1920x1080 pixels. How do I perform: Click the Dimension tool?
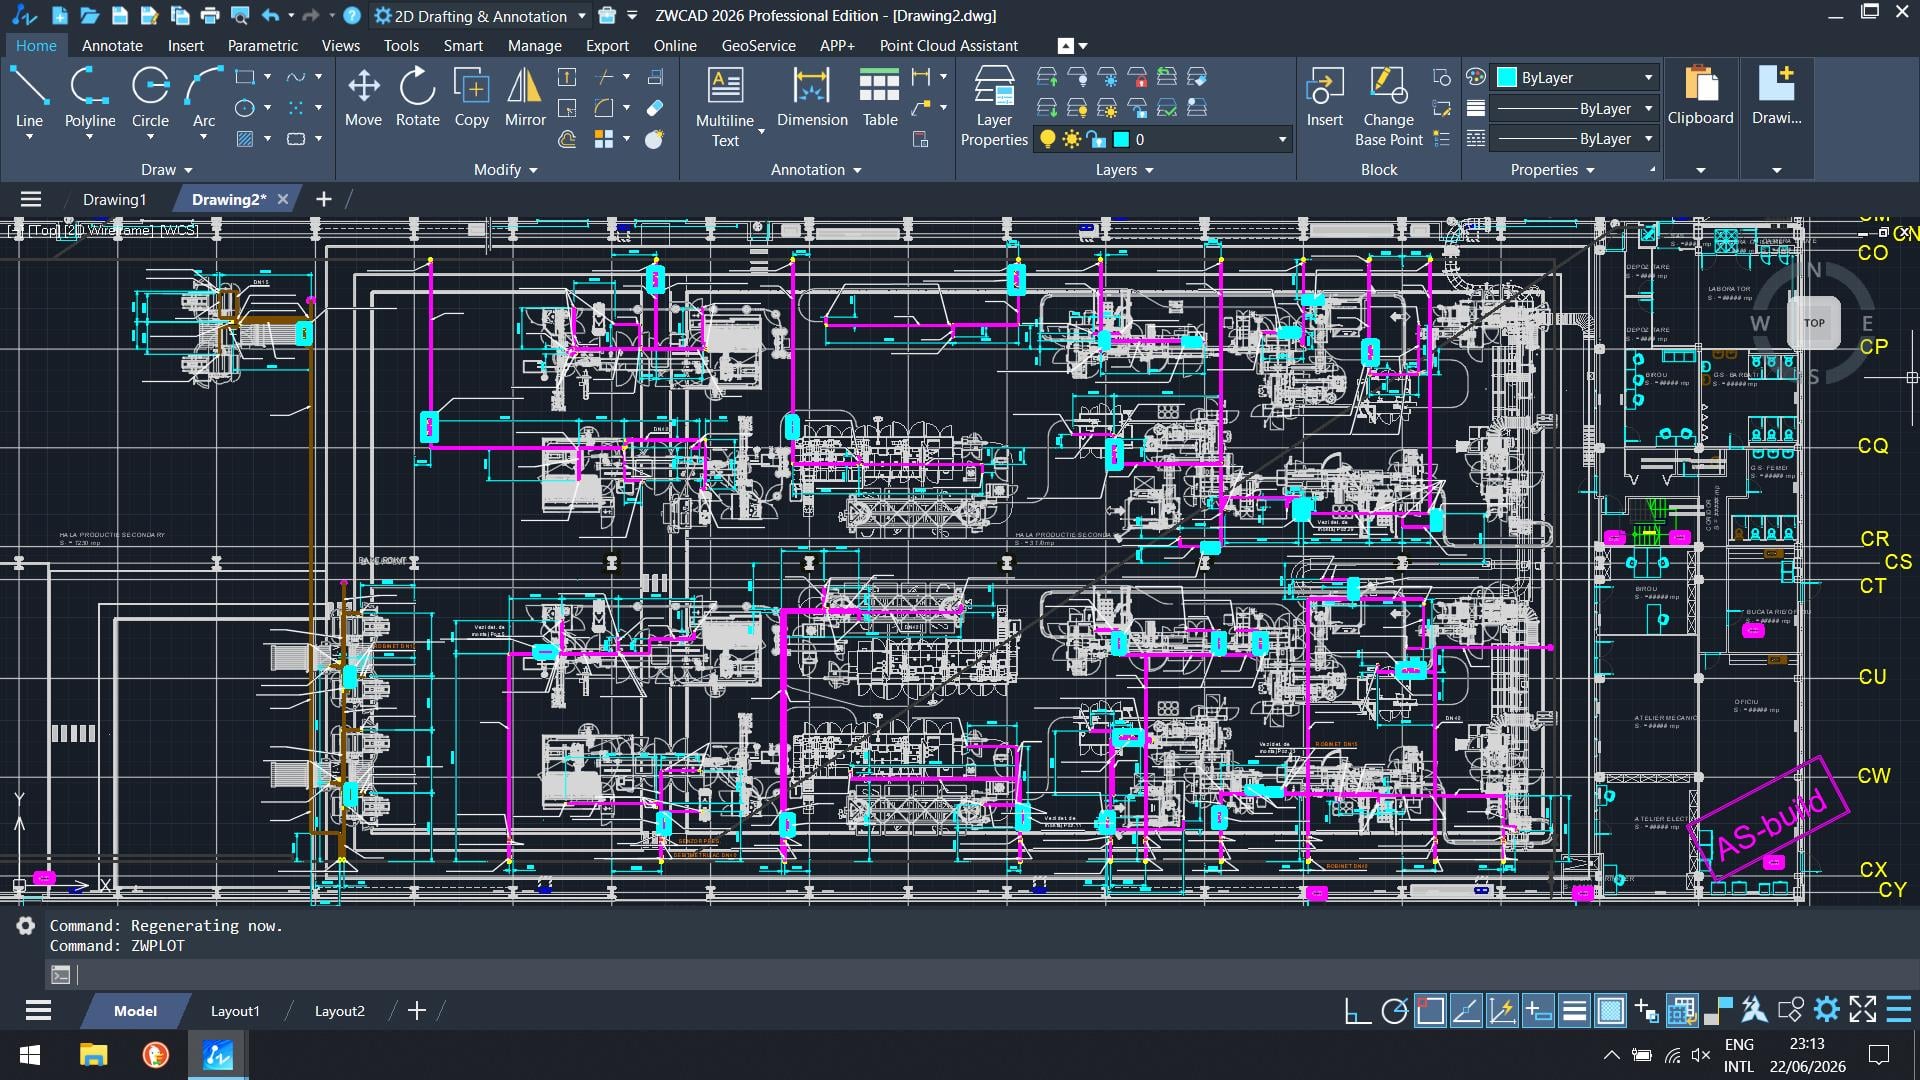click(812, 97)
